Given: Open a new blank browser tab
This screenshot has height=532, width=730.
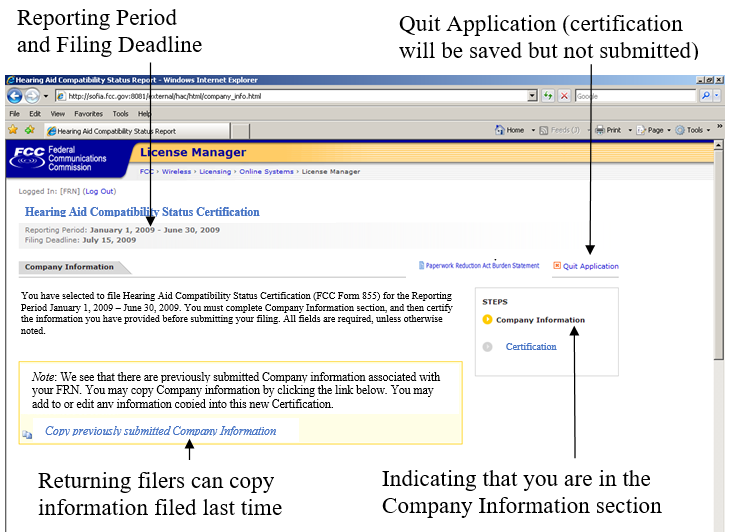Looking at the screenshot, I should [x=240, y=131].
